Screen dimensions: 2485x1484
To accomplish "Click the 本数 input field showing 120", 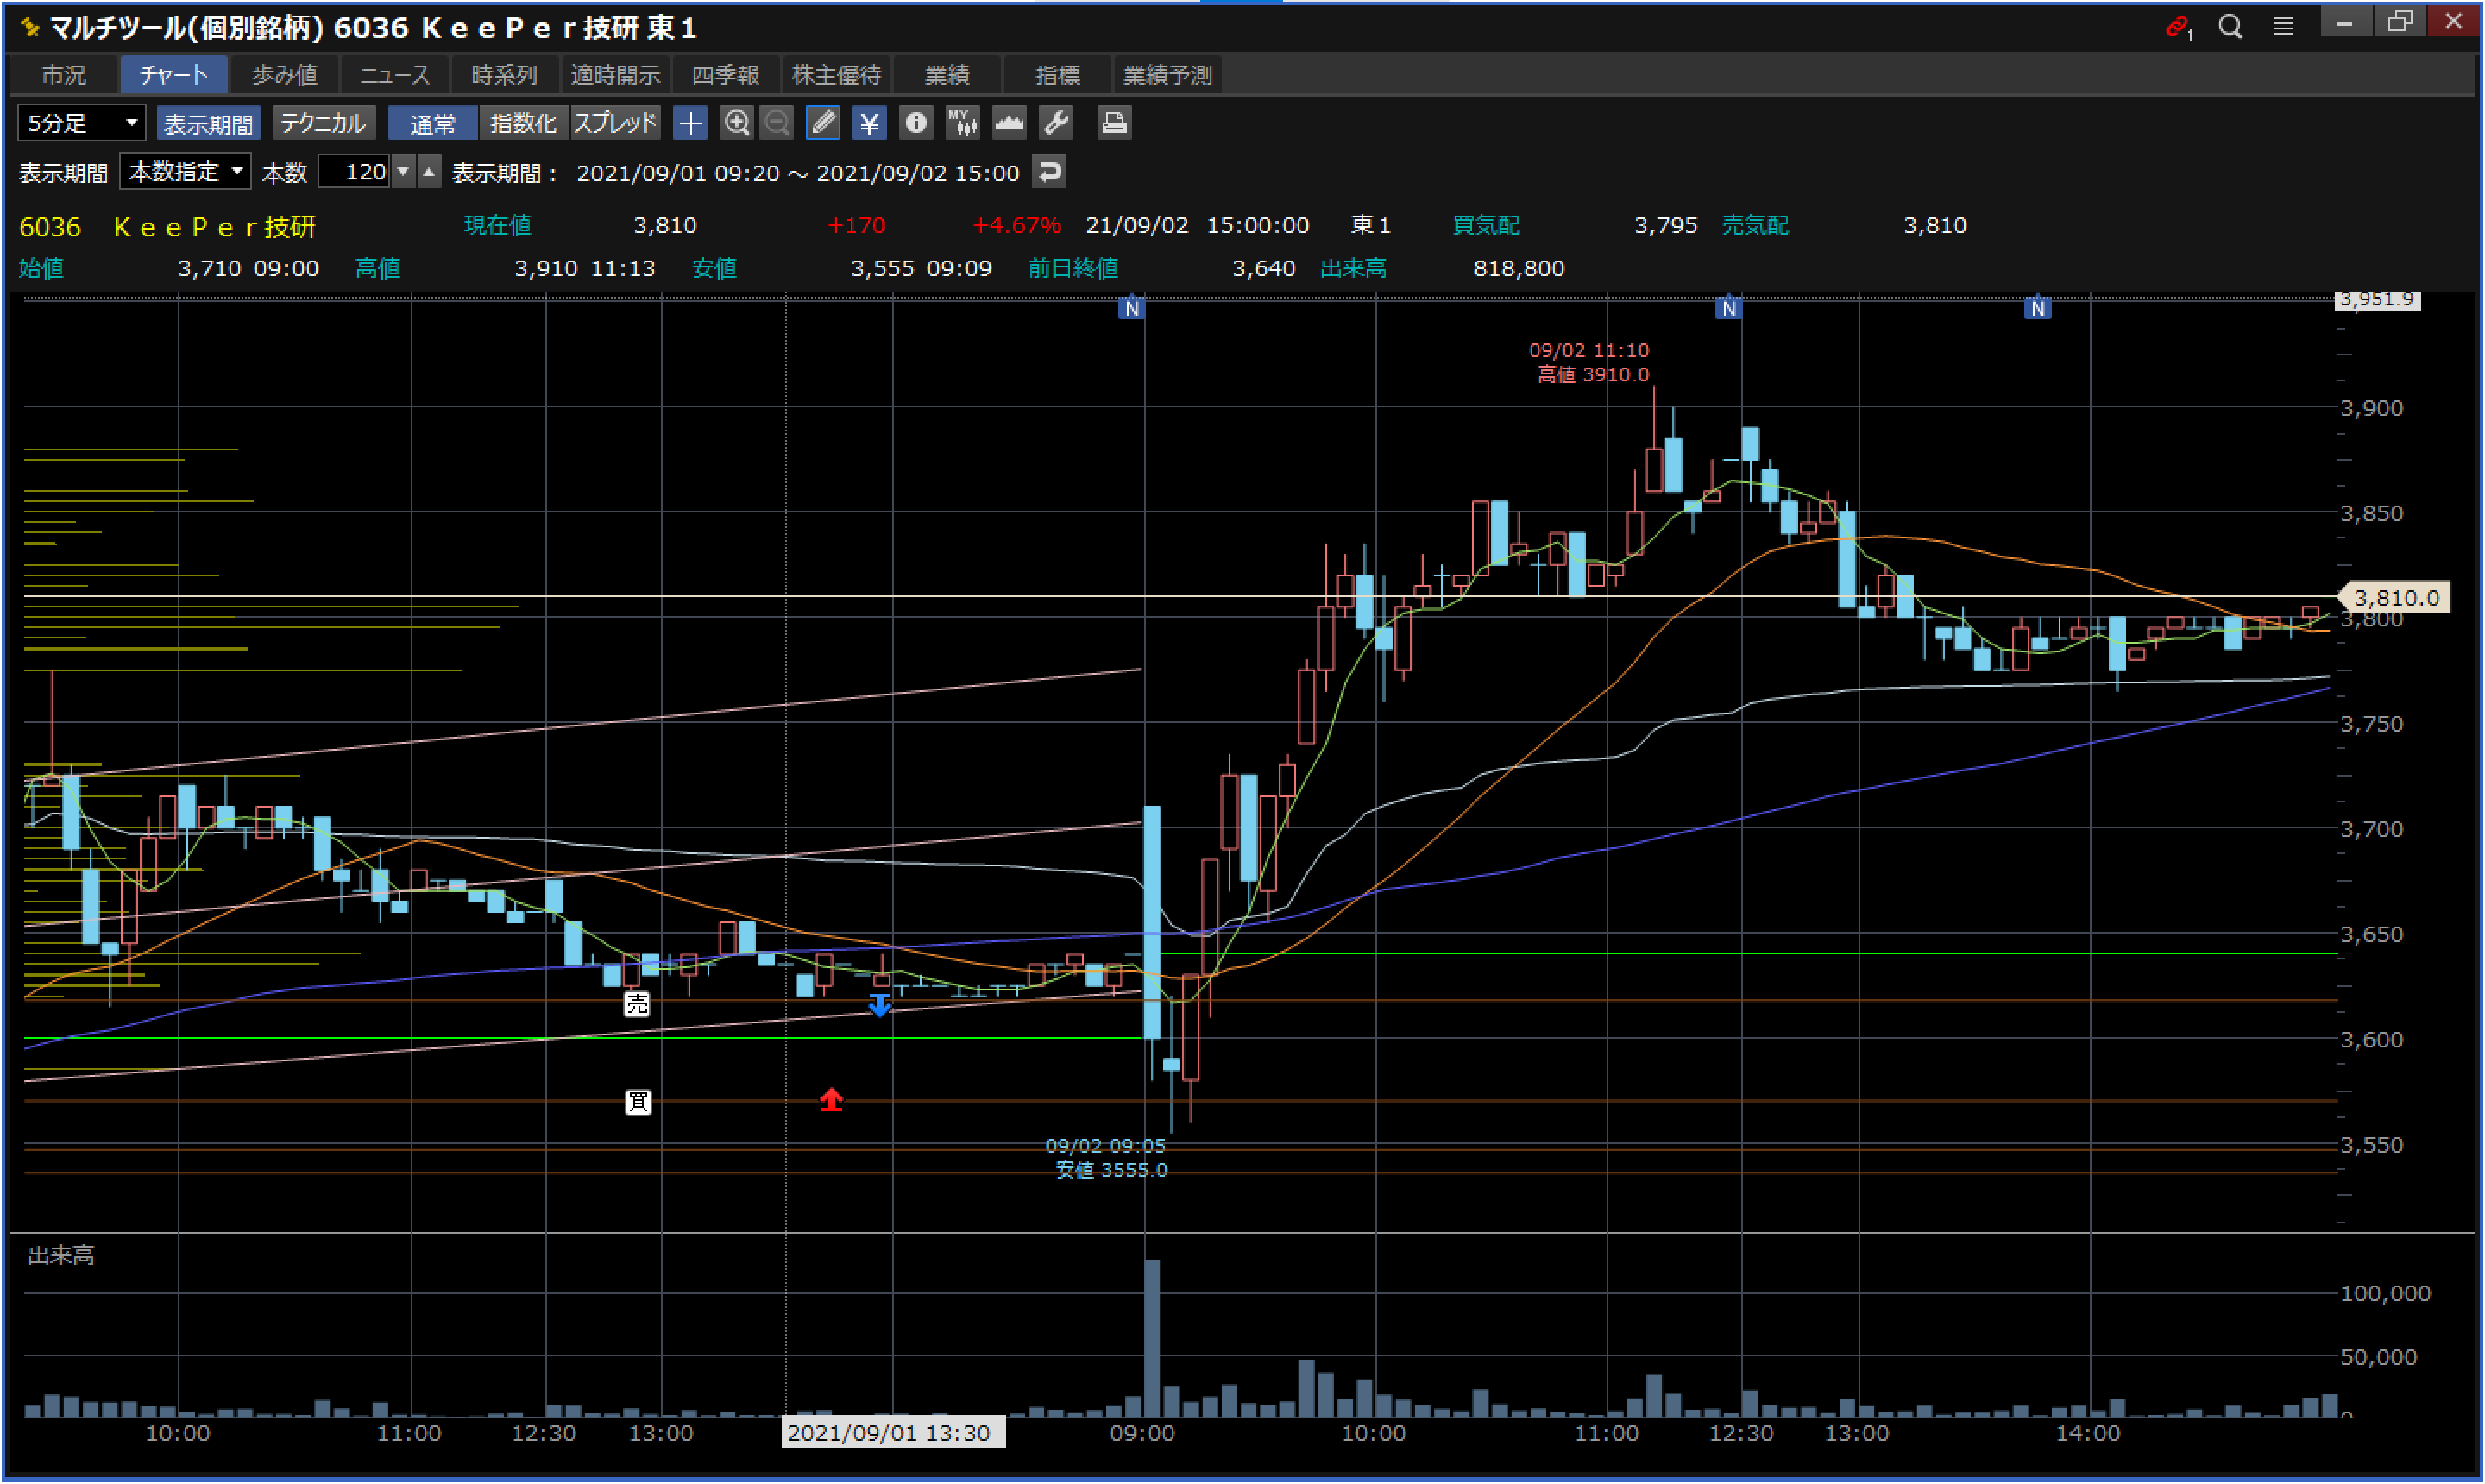I will pyautogui.click(x=355, y=172).
